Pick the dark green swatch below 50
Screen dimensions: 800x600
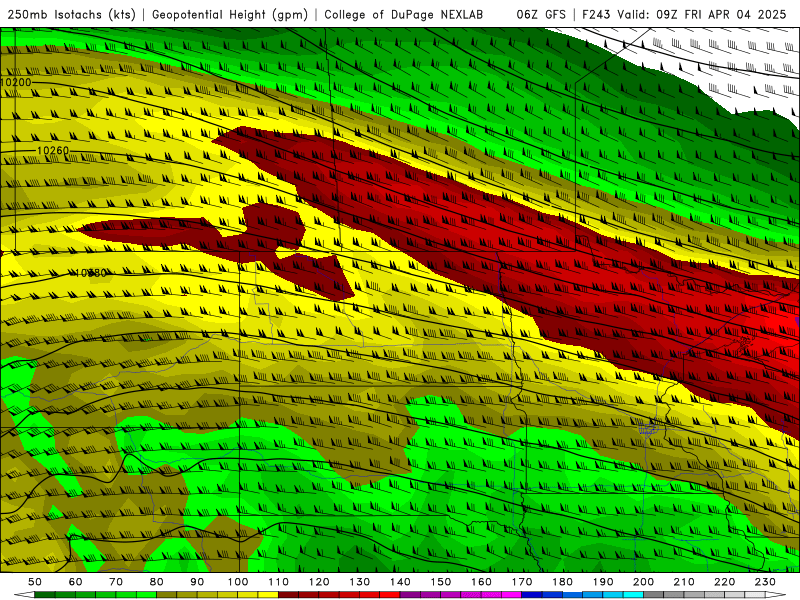click(x=45, y=595)
